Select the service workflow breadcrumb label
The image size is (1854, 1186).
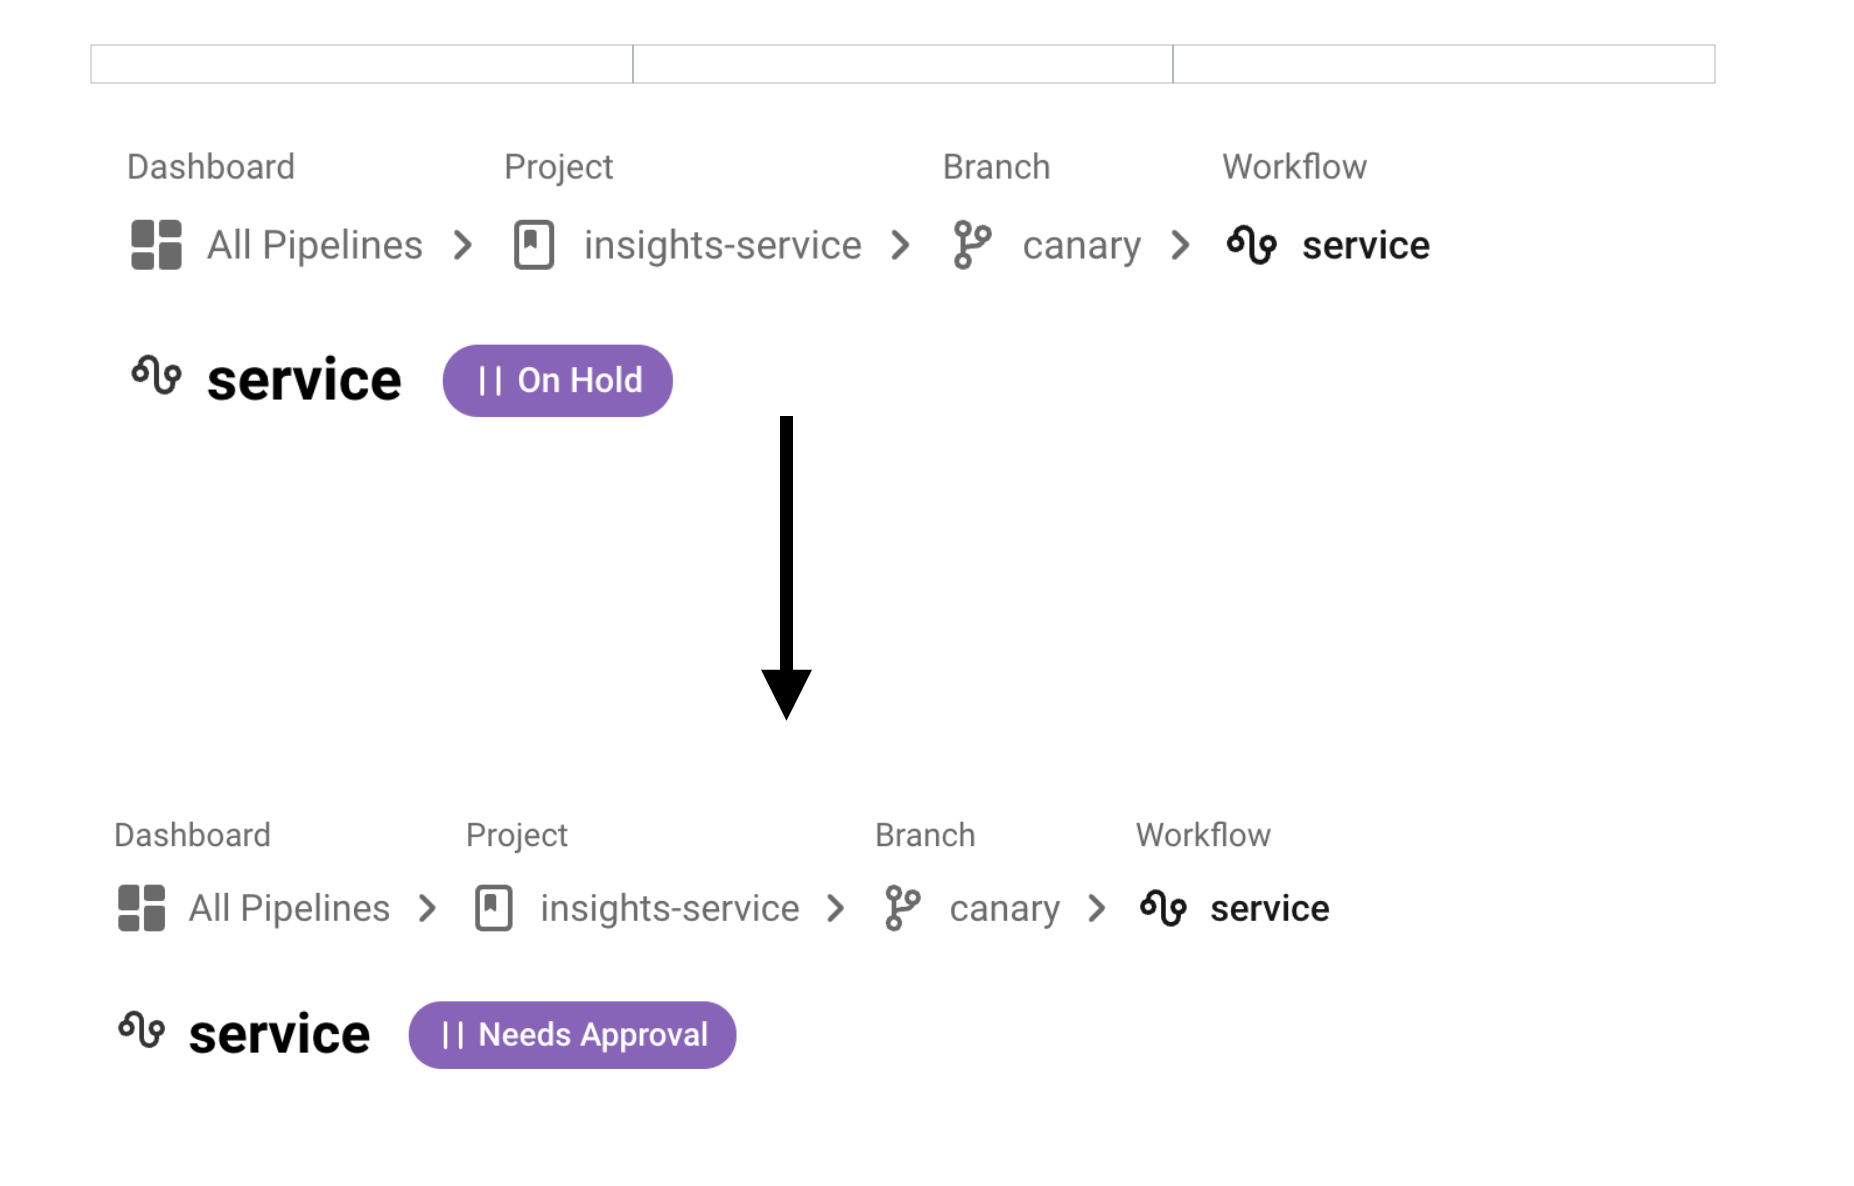1365,245
